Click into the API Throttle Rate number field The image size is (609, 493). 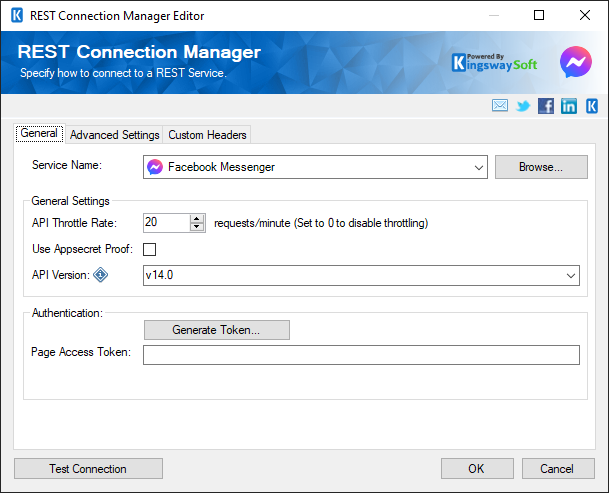click(167, 223)
